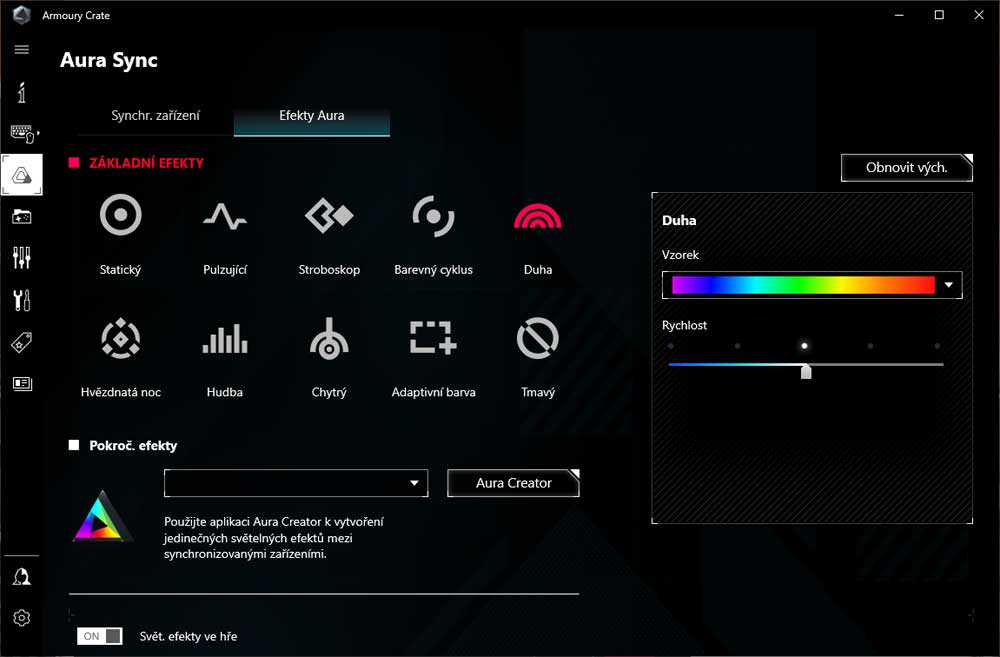Open the Devices keyboard sidebar icon
This screenshot has width=1000, height=657.
pyautogui.click(x=24, y=134)
